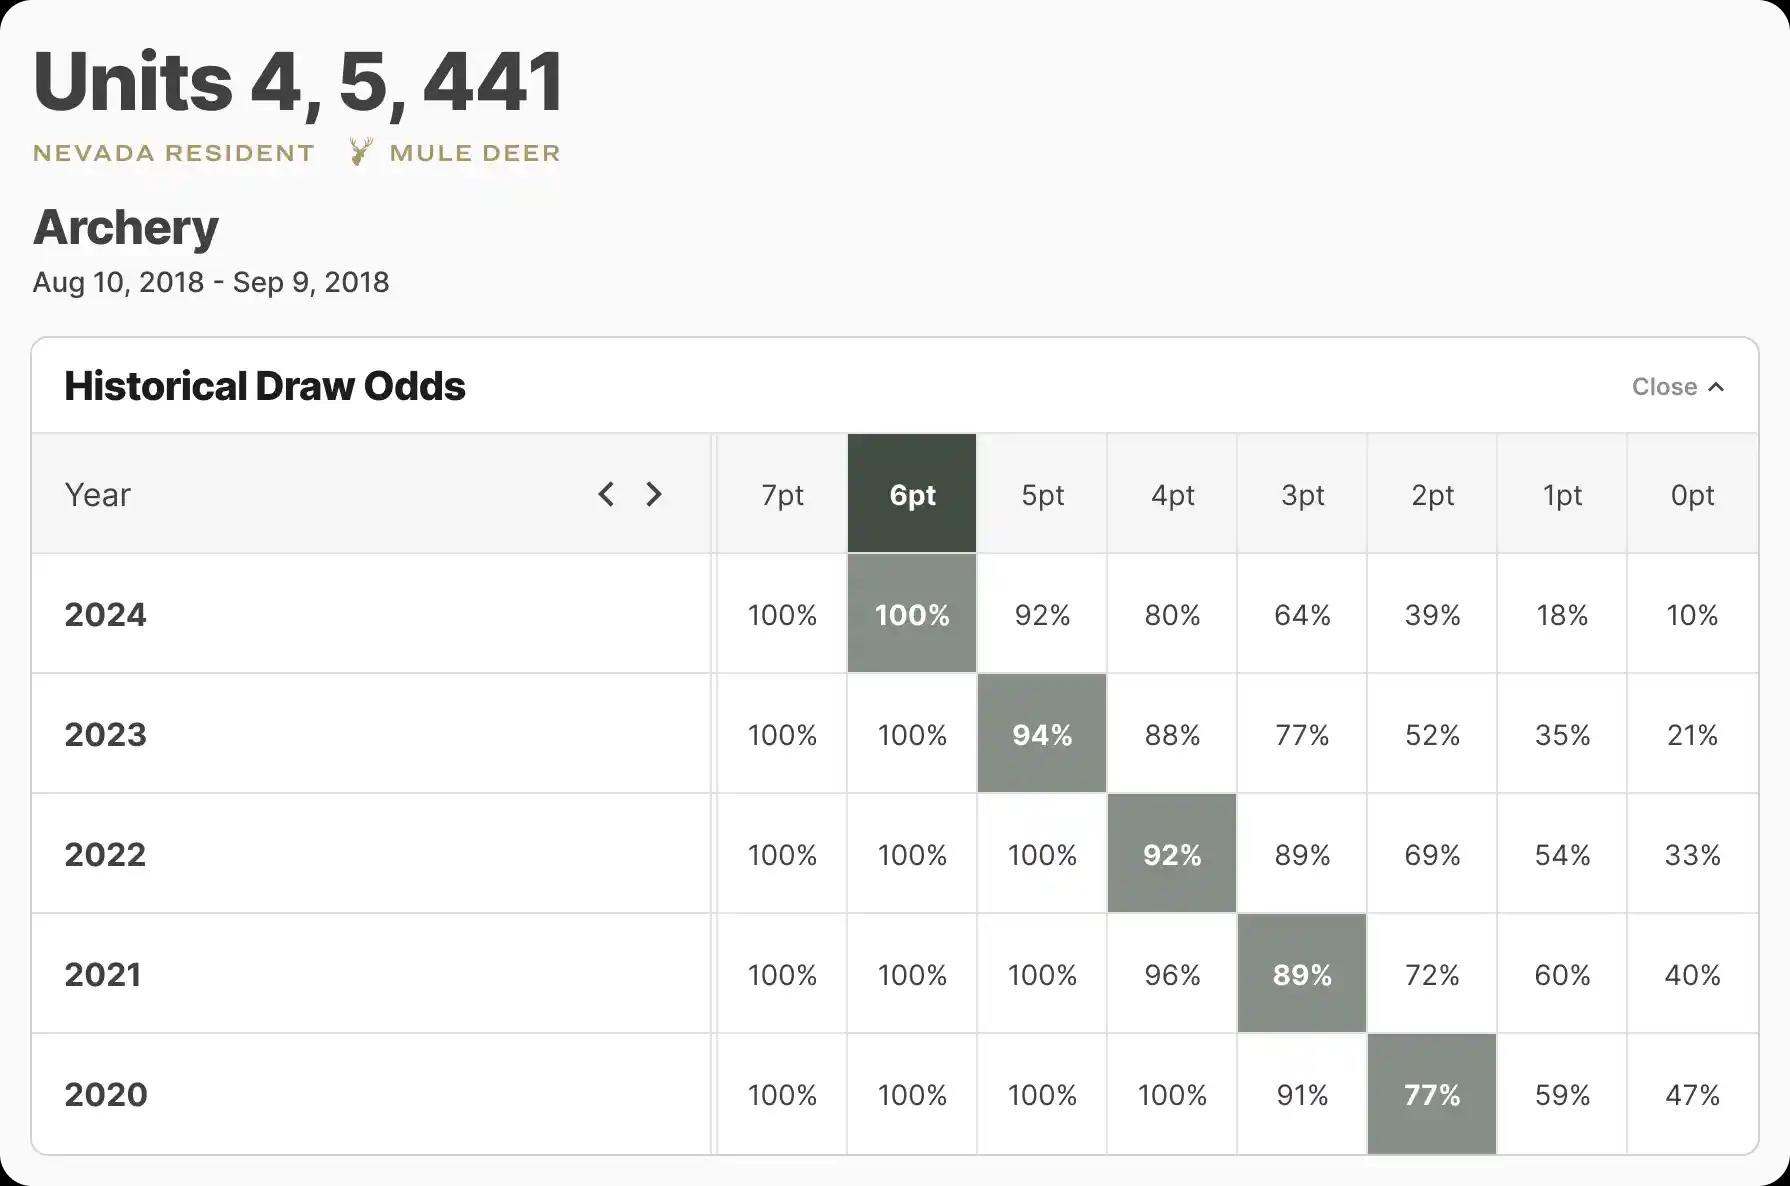
Task: Pick the 4pt column header
Action: [x=1172, y=495]
